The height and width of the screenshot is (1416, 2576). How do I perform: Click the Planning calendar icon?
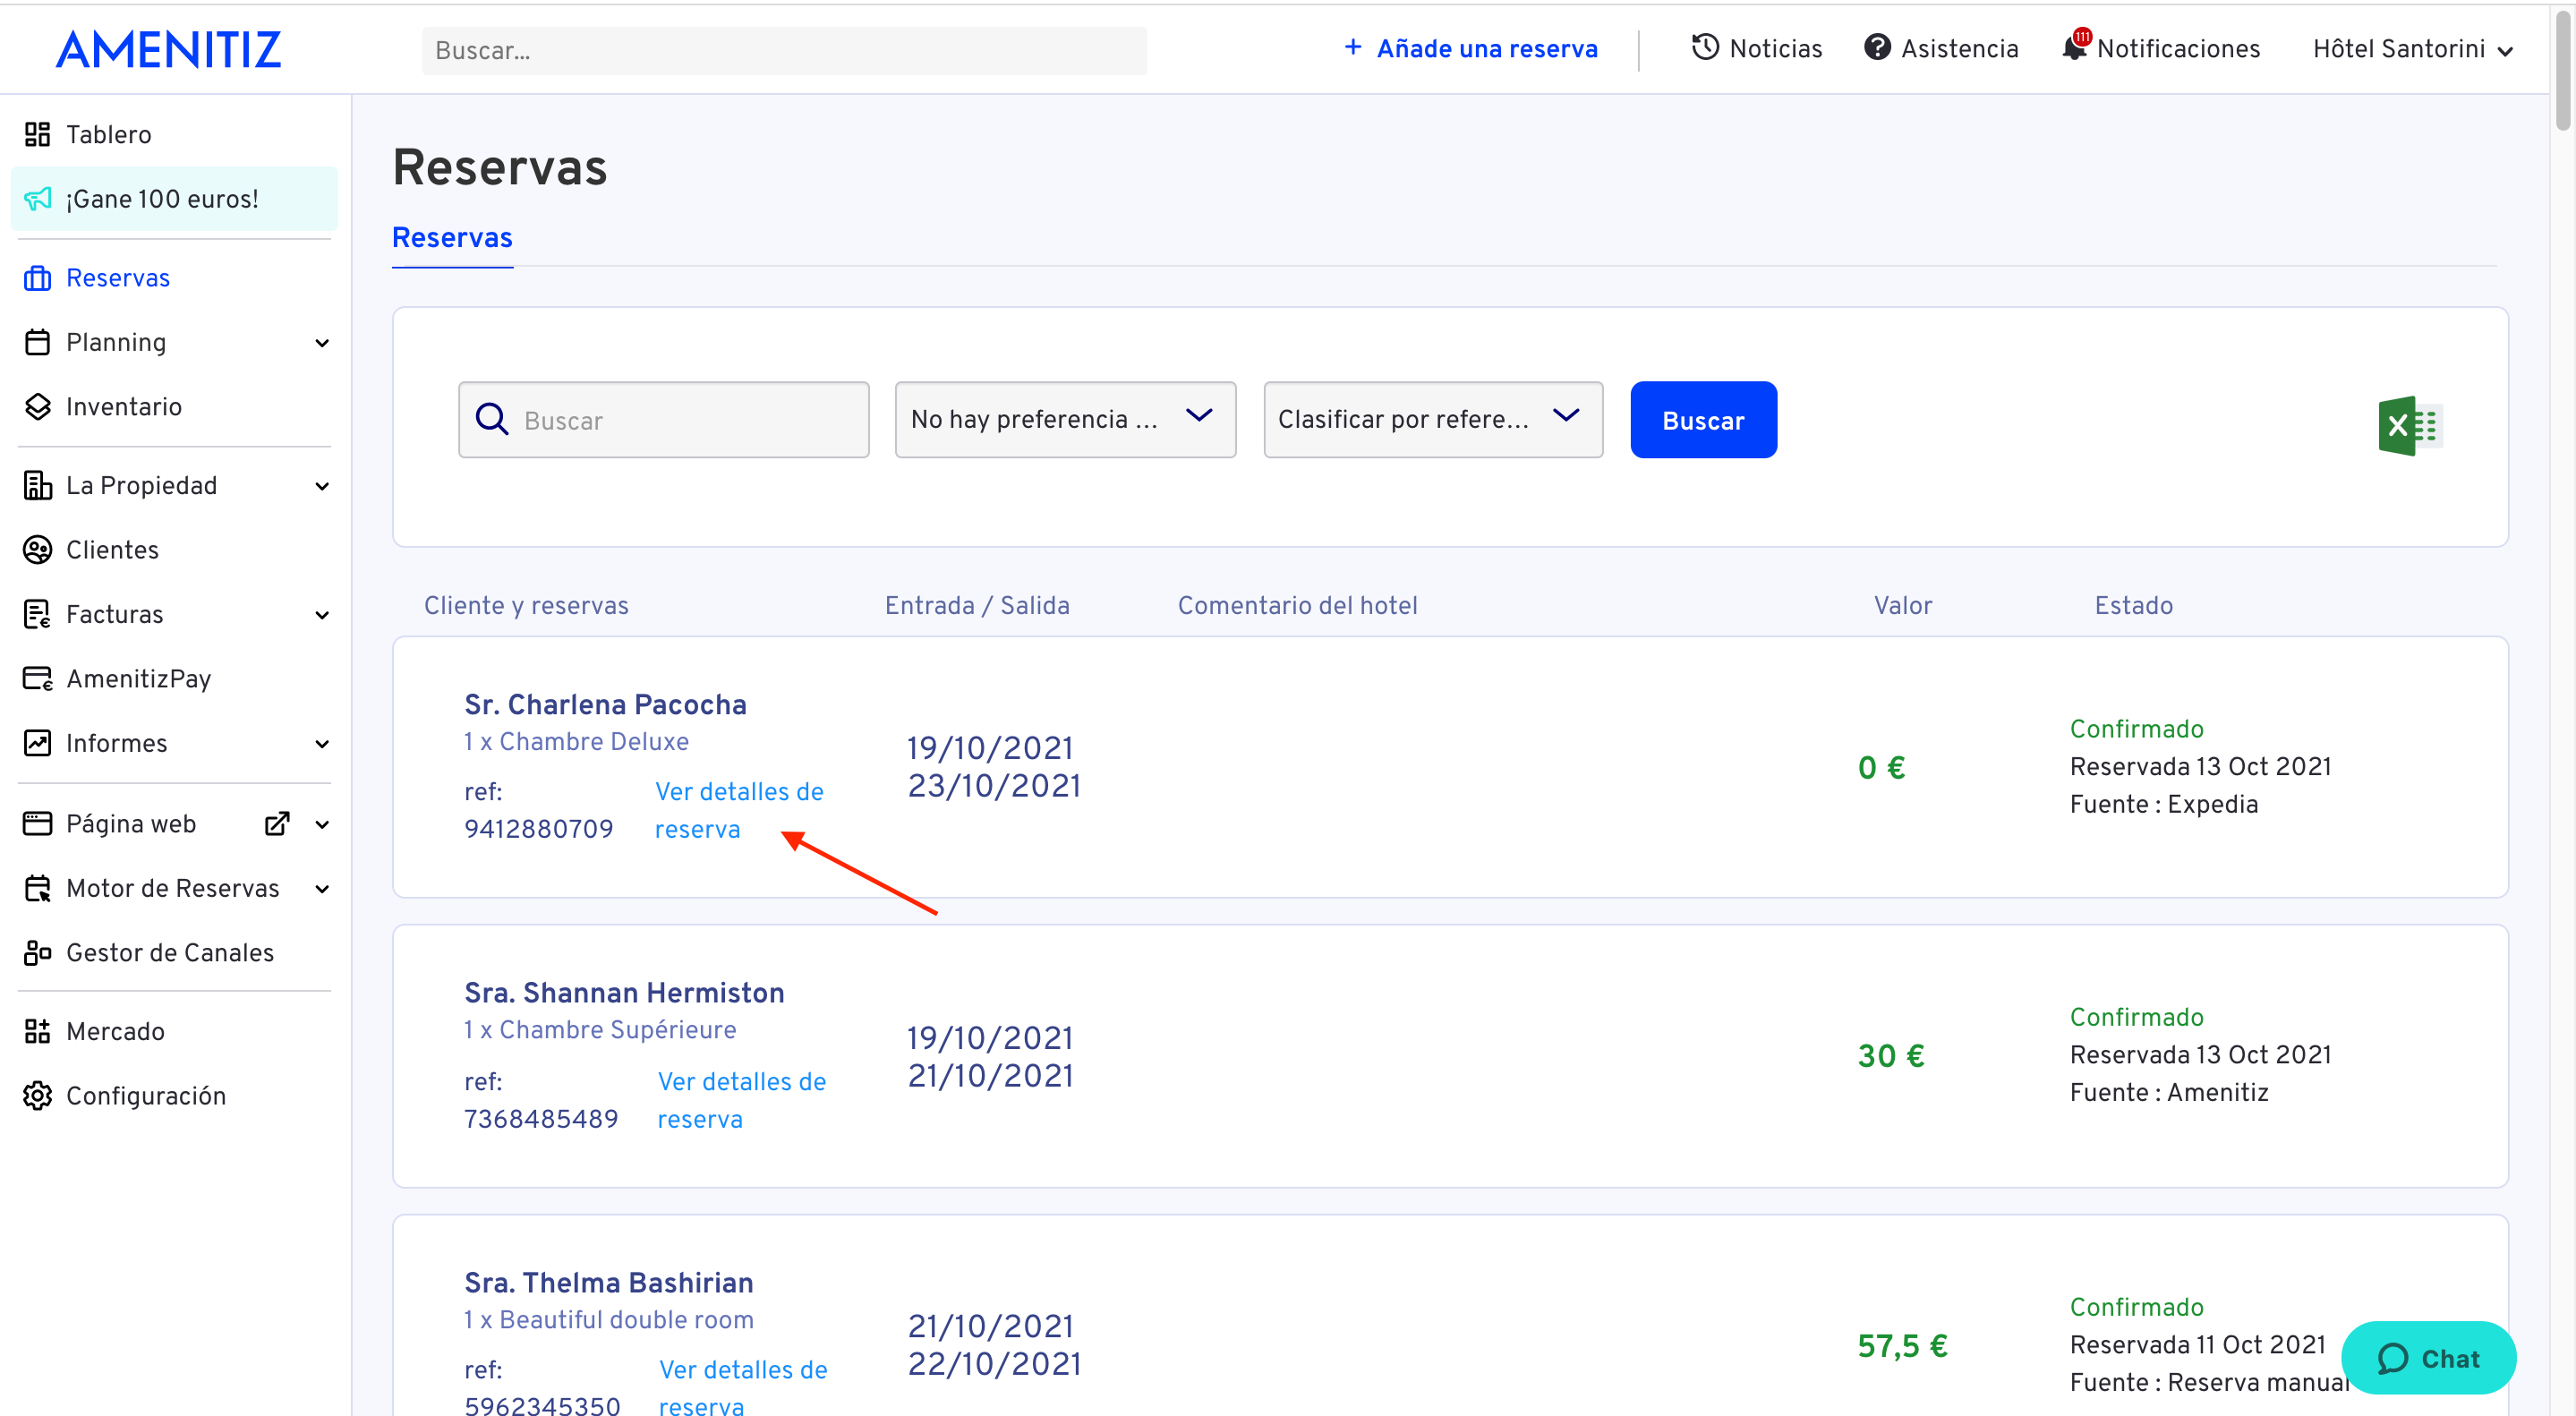(x=37, y=342)
